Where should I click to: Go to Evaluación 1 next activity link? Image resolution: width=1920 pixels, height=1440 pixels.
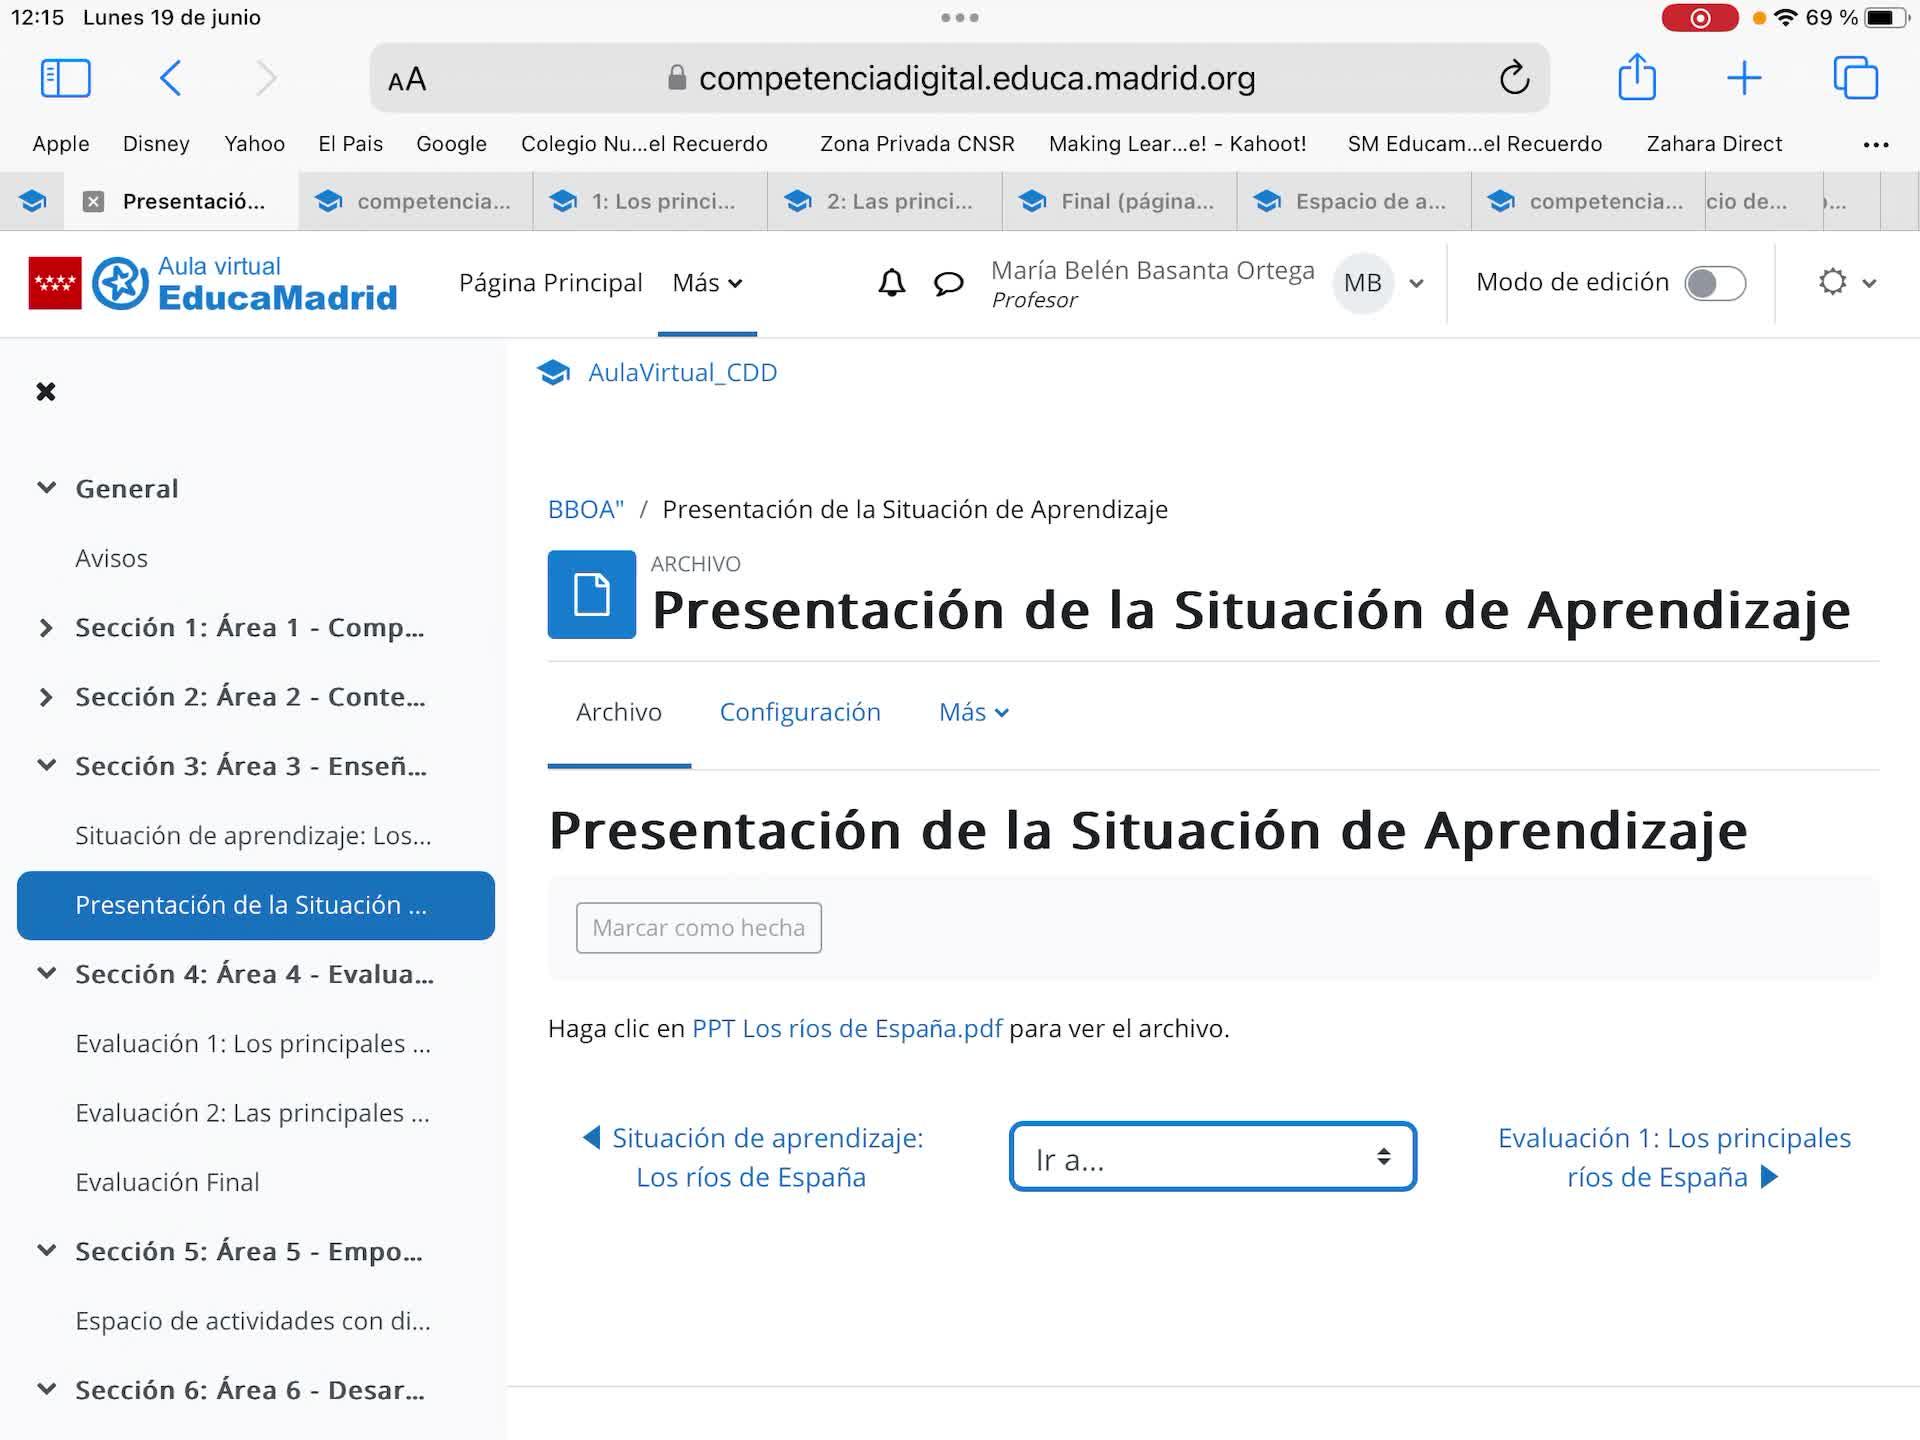pos(1674,1157)
